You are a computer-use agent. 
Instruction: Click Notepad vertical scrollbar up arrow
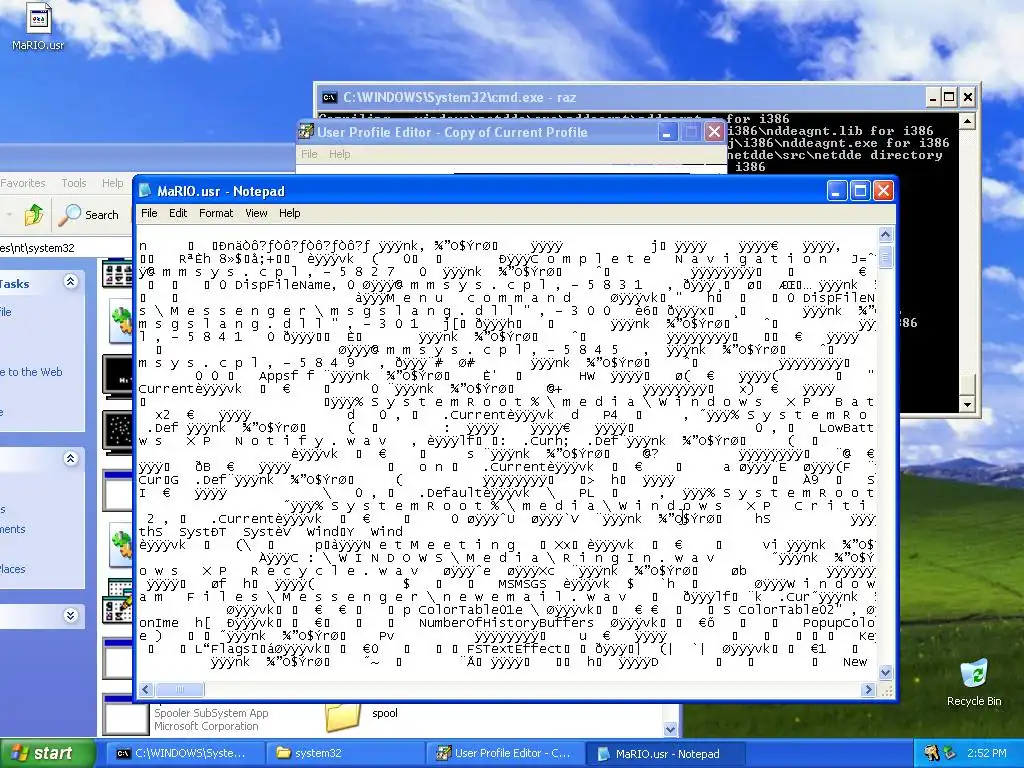886,234
